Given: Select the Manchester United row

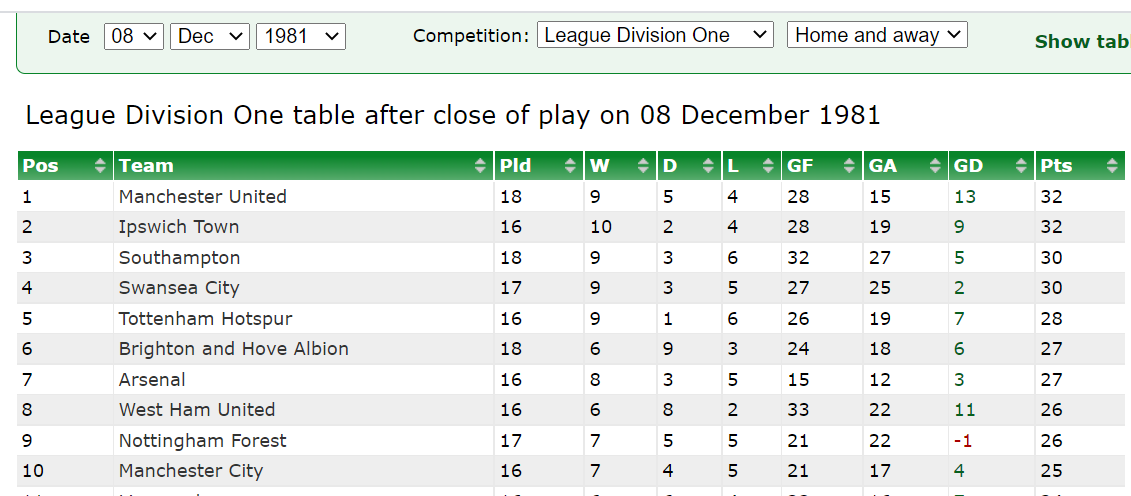Looking at the screenshot, I should click(571, 196).
